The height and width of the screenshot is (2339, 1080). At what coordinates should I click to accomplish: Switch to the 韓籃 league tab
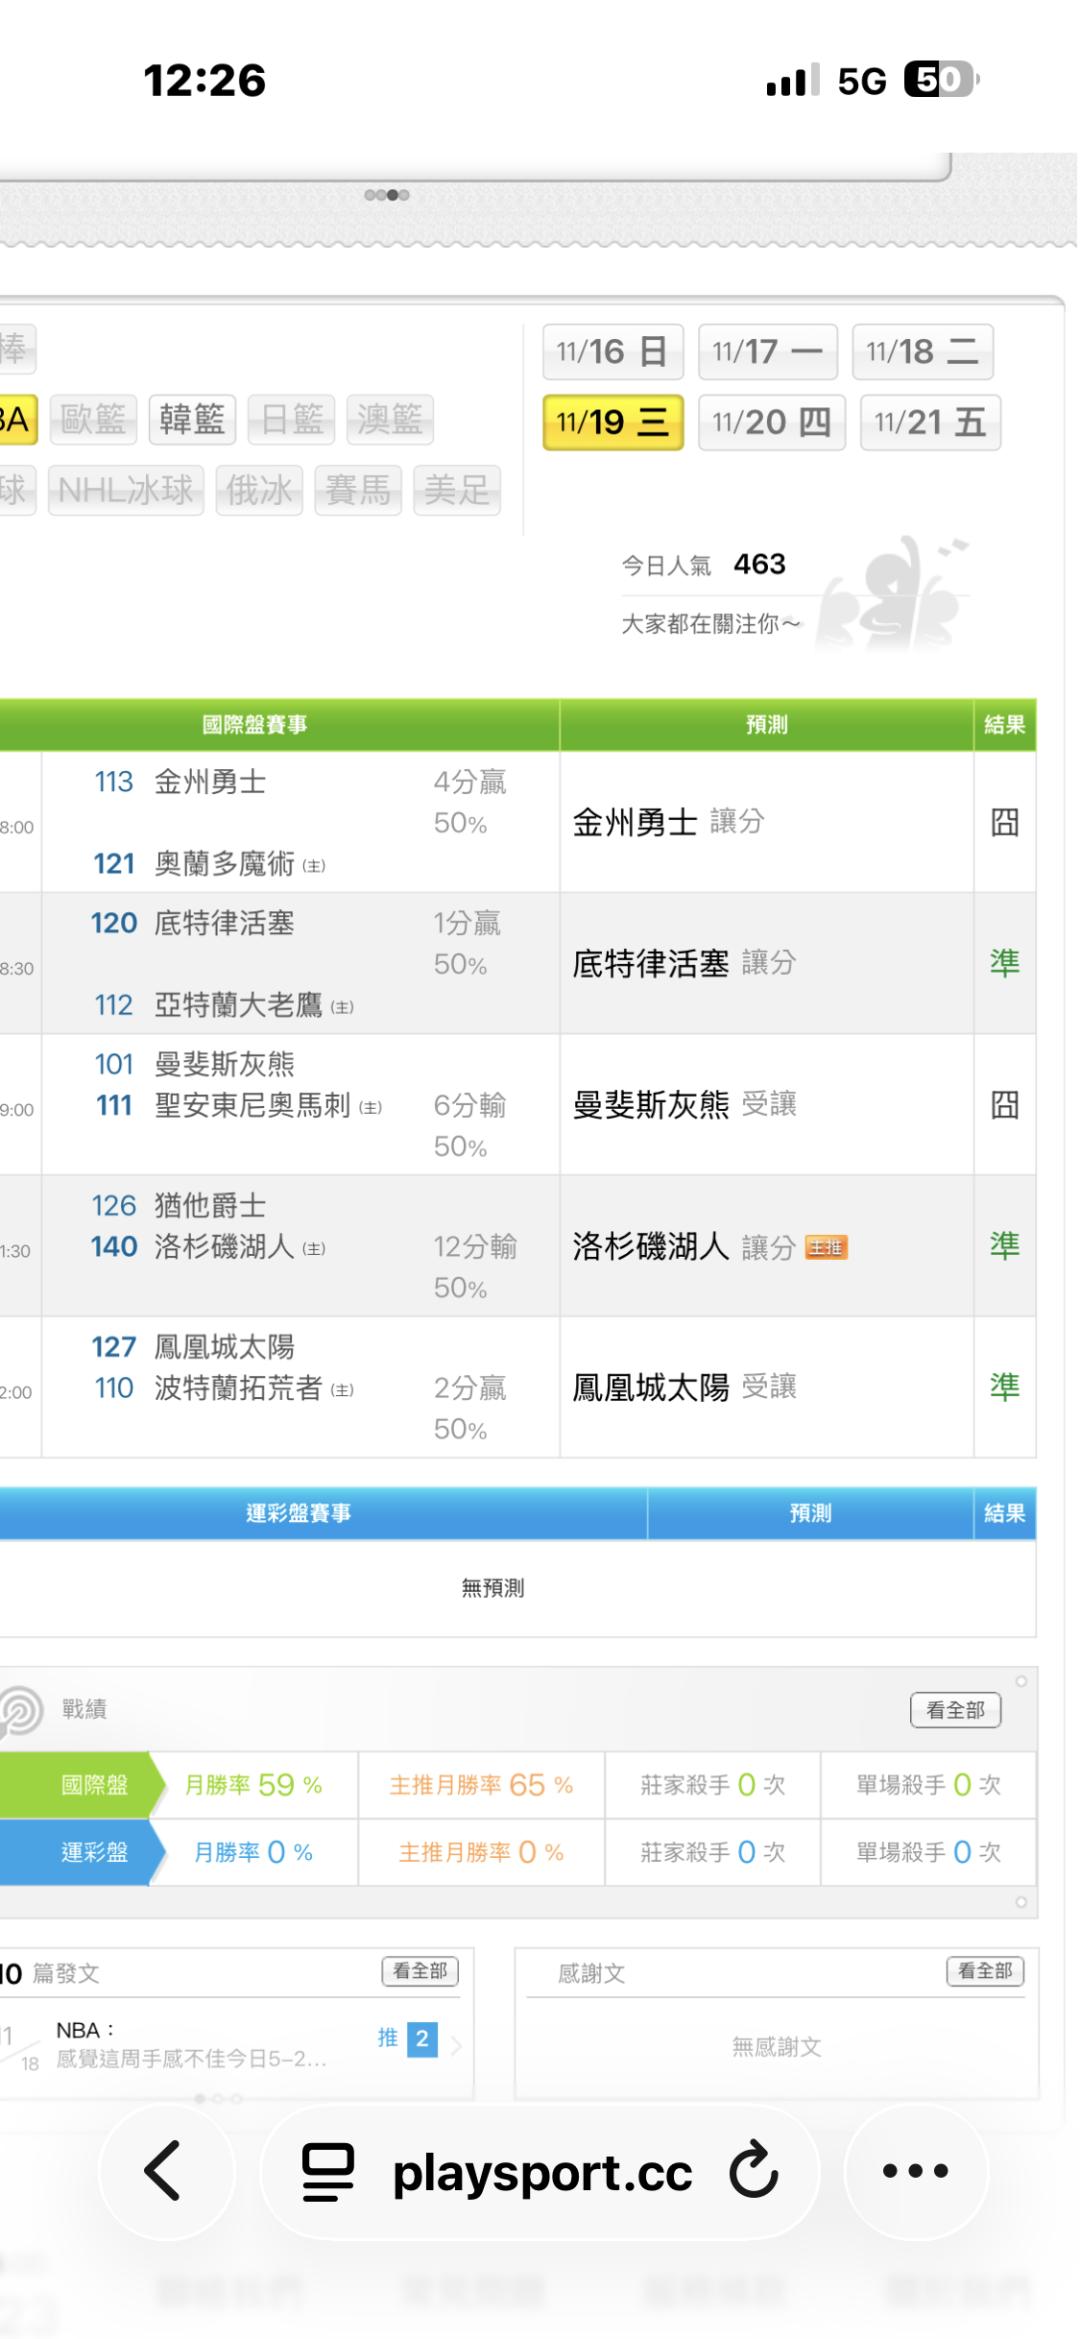tap(192, 419)
